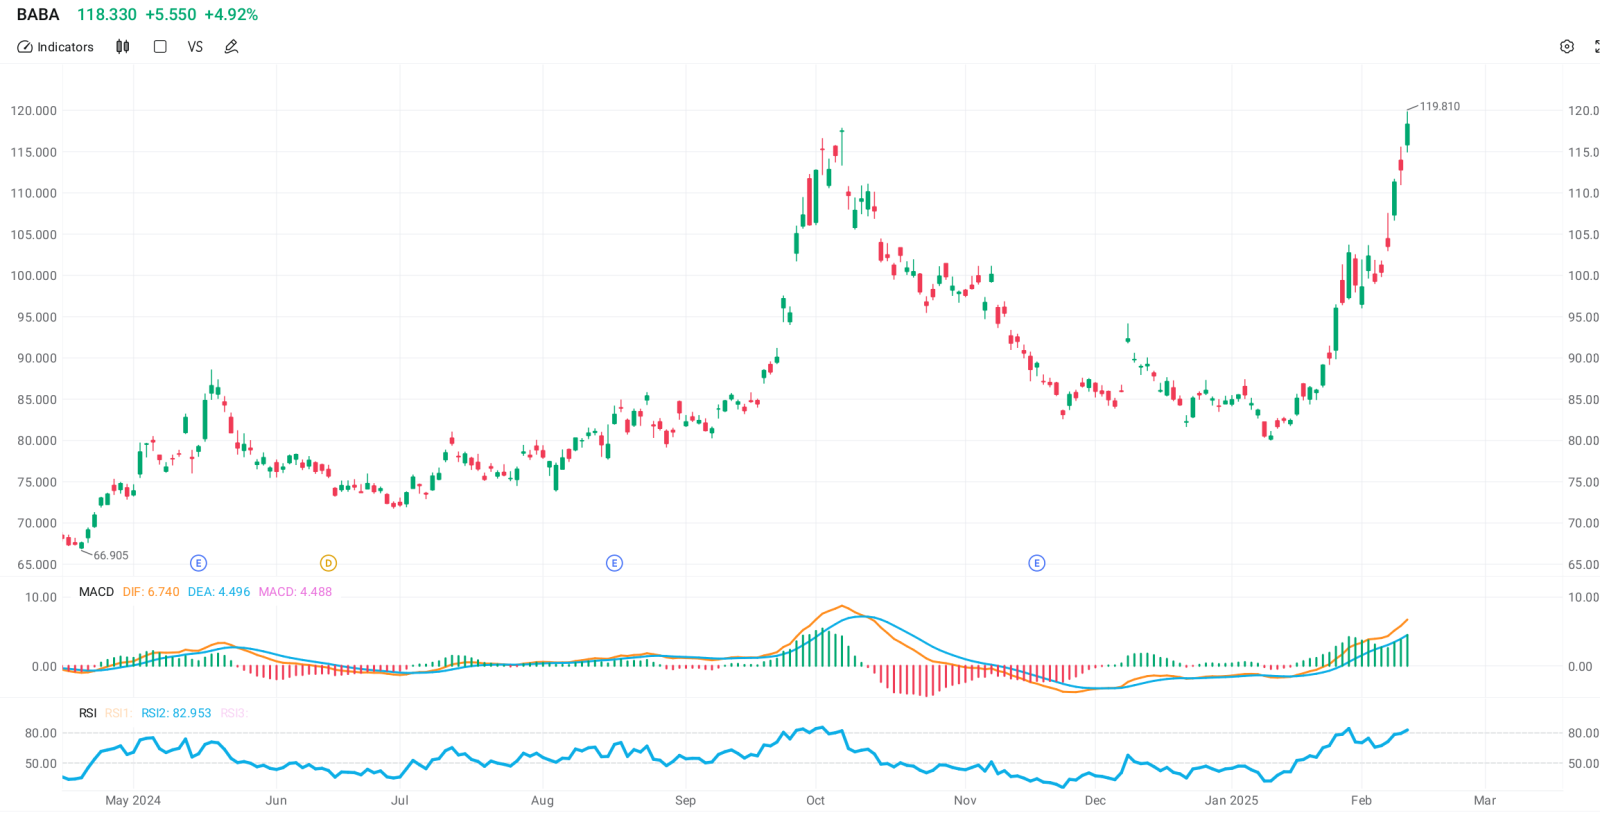Click the Jul date axis label
Screen dimensions: 1600x815
point(400,800)
